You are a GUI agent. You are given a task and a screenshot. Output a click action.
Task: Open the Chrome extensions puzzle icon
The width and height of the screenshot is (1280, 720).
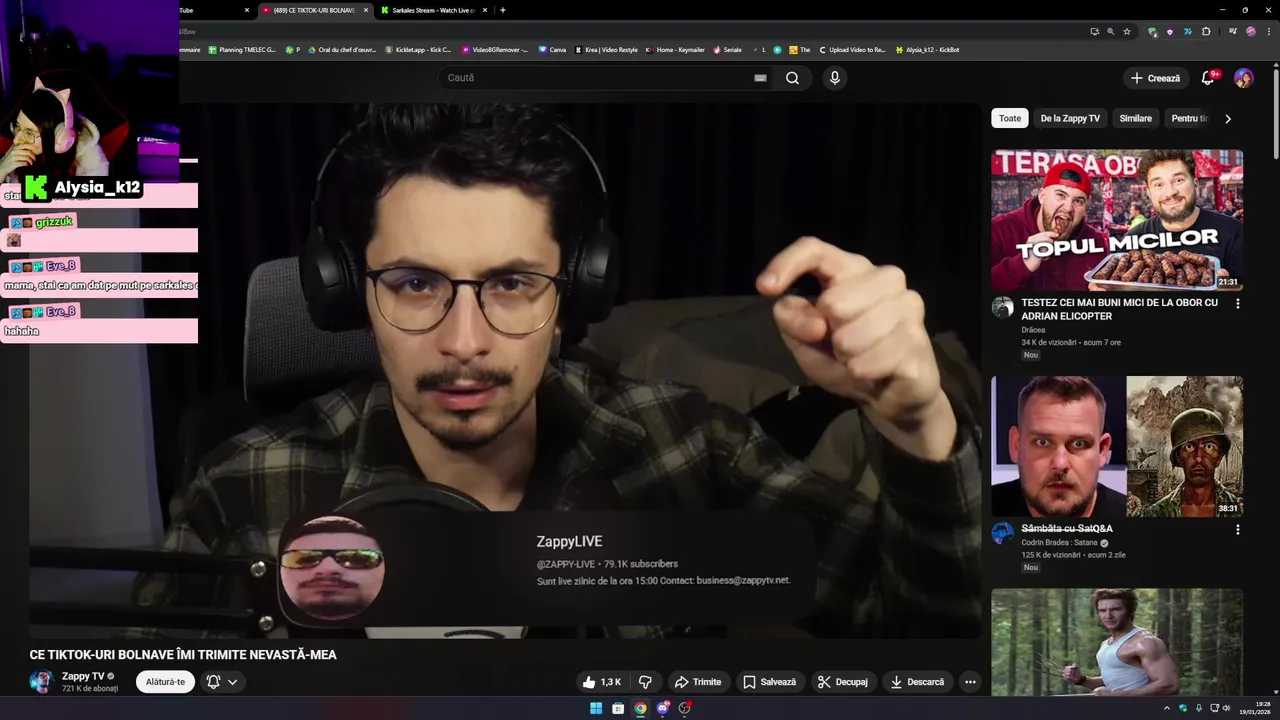1206,31
